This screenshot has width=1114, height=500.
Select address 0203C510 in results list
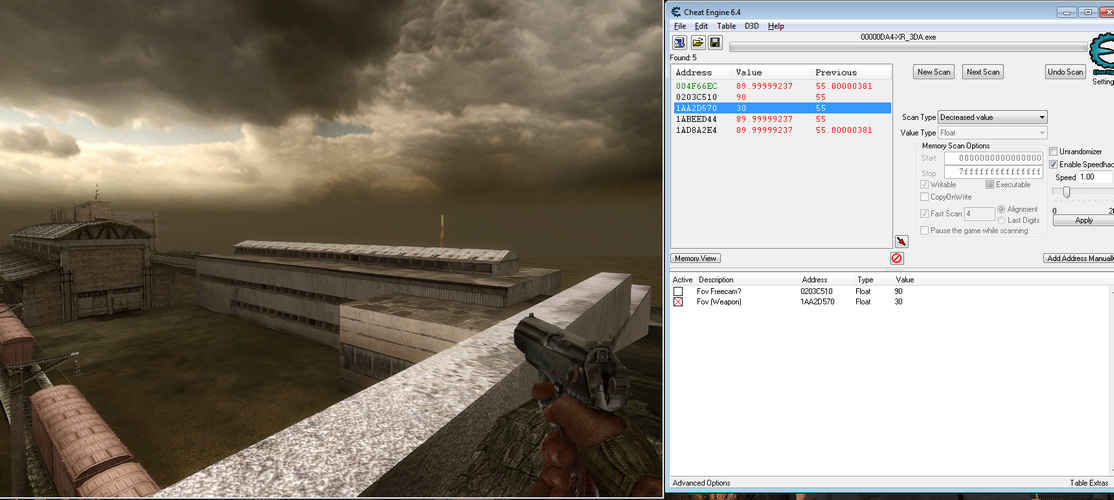(x=697, y=97)
